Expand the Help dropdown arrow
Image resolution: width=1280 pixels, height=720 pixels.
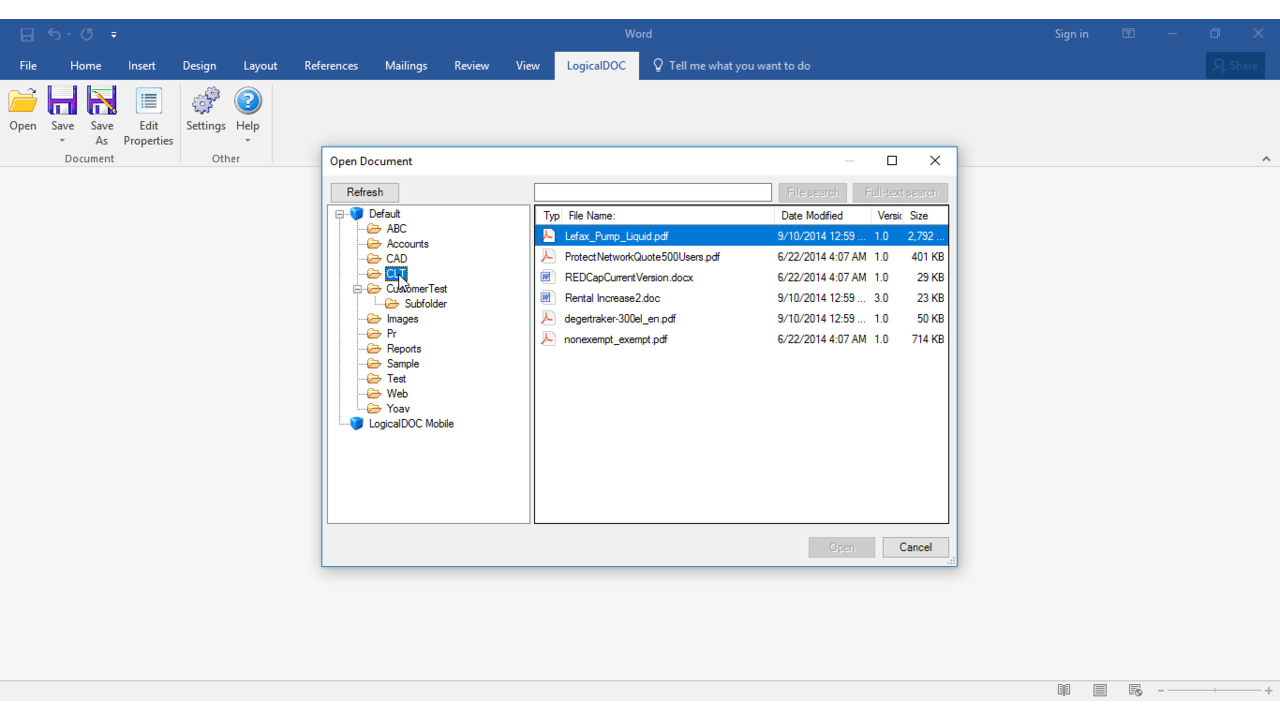(248, 141)
